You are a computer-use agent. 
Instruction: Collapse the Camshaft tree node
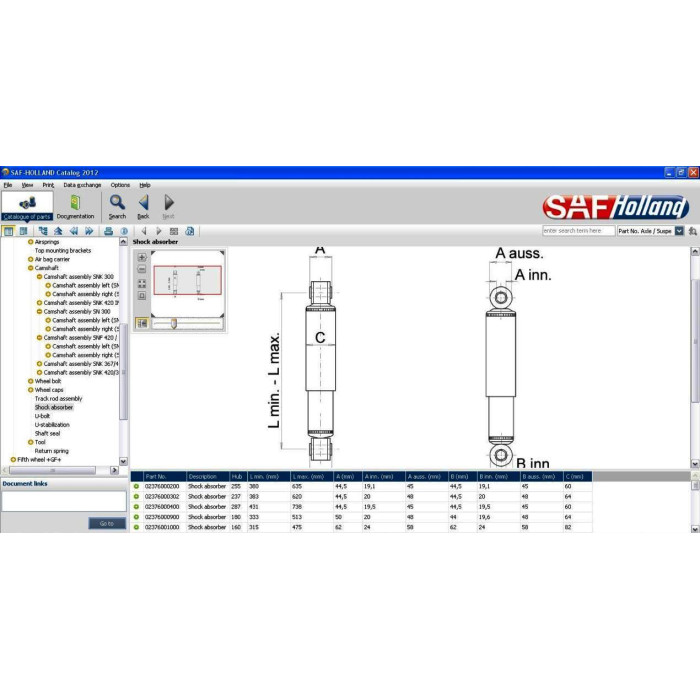coord(30,268)
